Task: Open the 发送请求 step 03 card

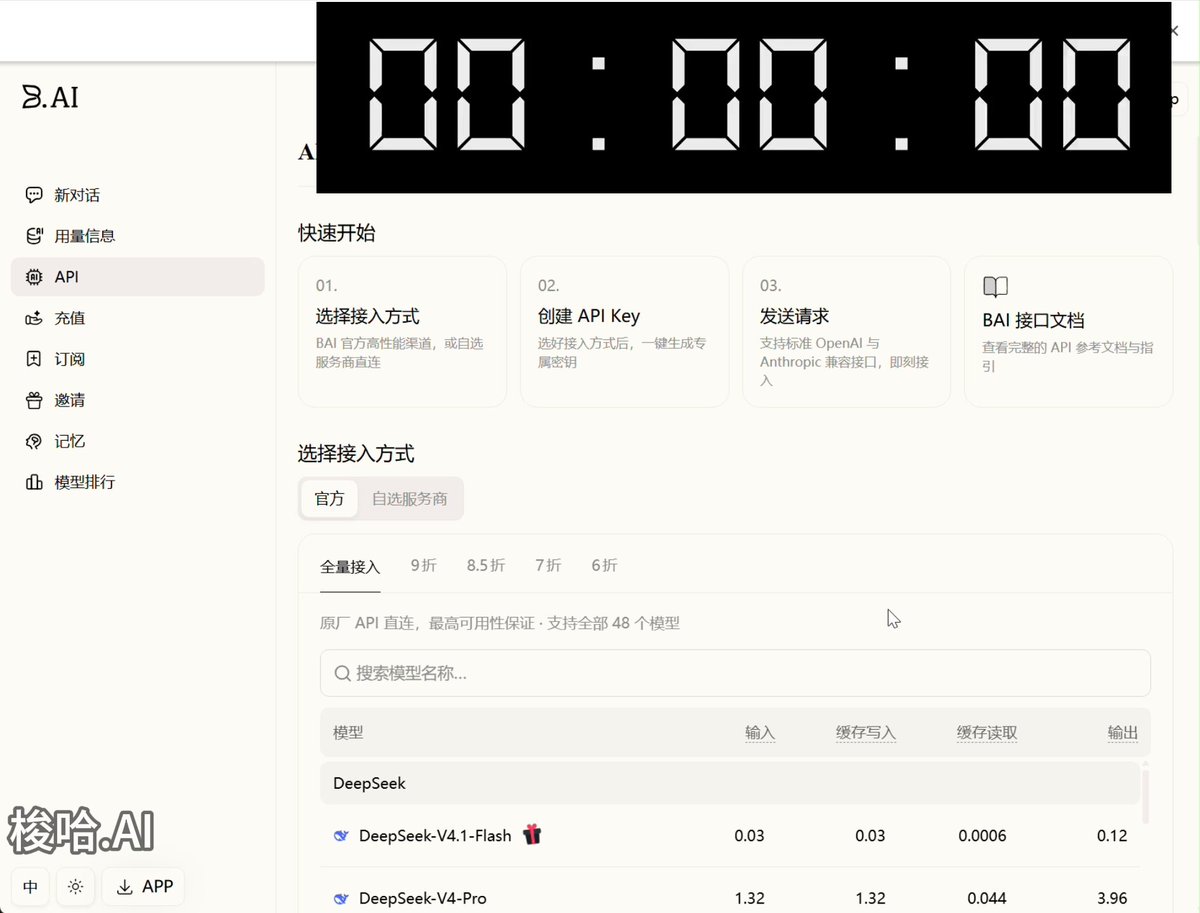Action: click(x=846, y=331)
